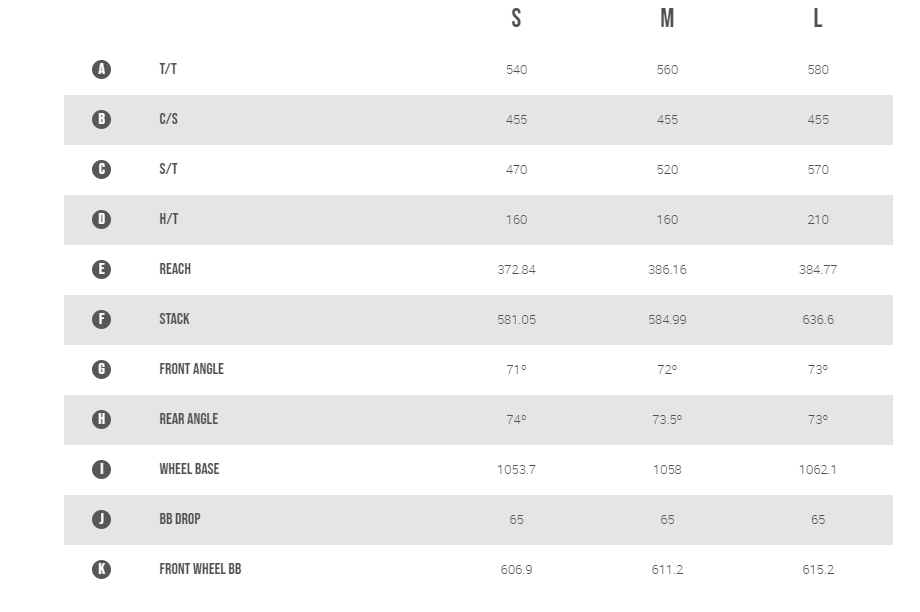Screen dimensions: 920x612
Task: Click the circled B icon for C/S
Action: pos(102,119)
